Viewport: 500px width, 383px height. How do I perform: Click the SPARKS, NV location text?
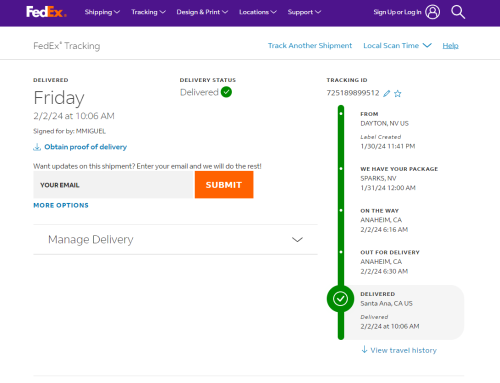click(x=378, y=178)
